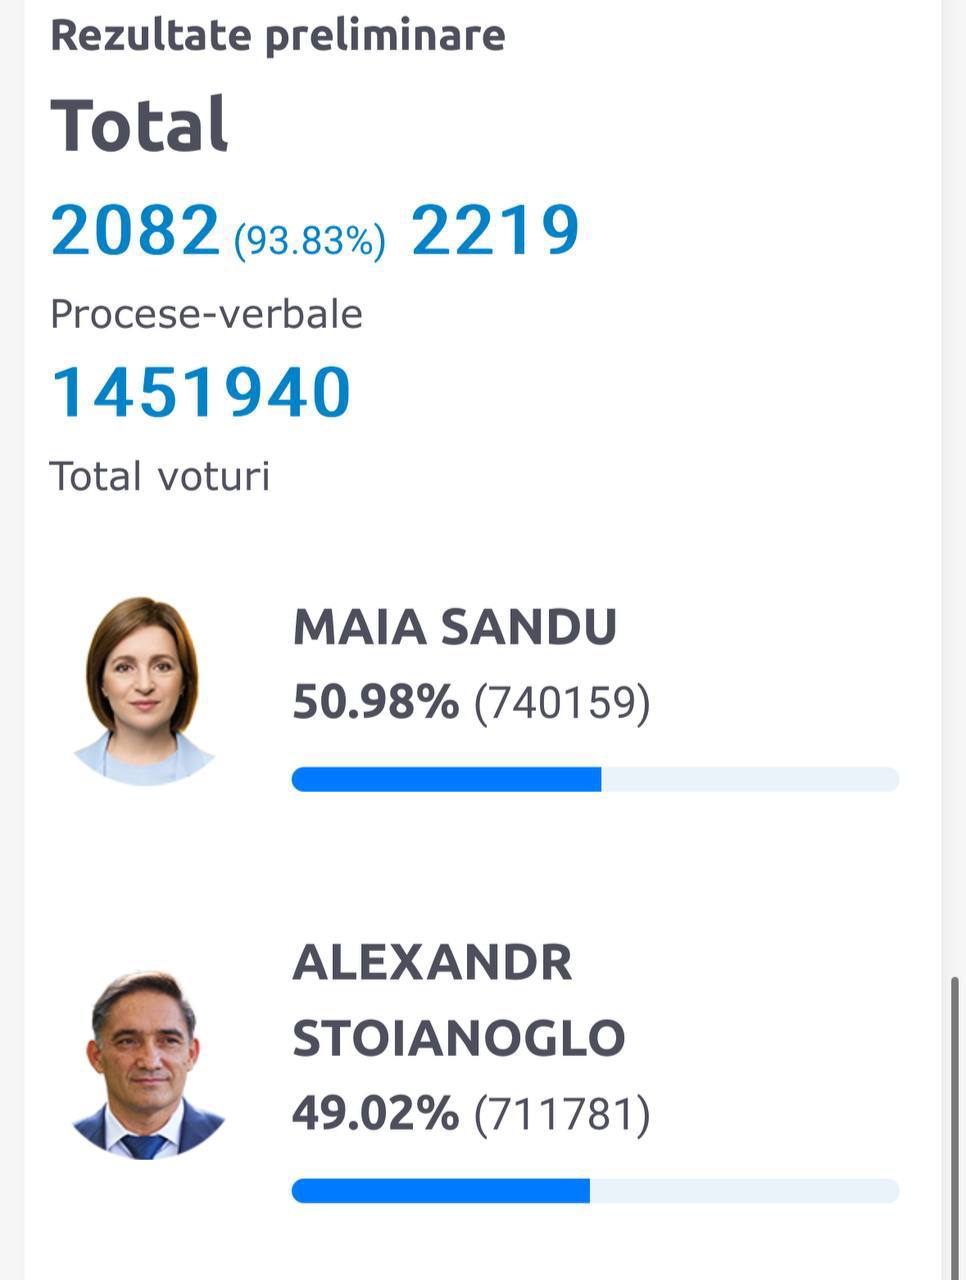Select the ALEXANDR STOIANOGLO name heading

click(x=458, y=1000)
